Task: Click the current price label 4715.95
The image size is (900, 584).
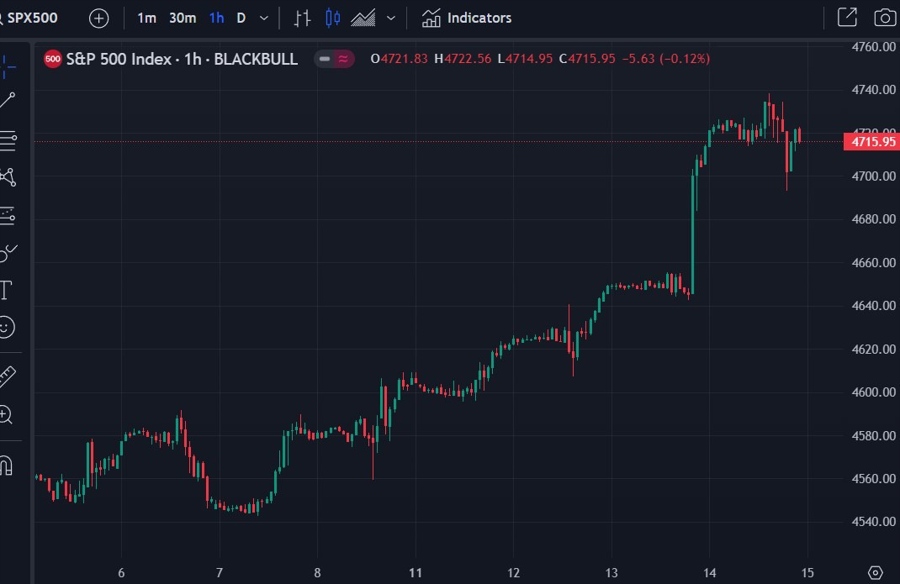Action: pos(871,141)
